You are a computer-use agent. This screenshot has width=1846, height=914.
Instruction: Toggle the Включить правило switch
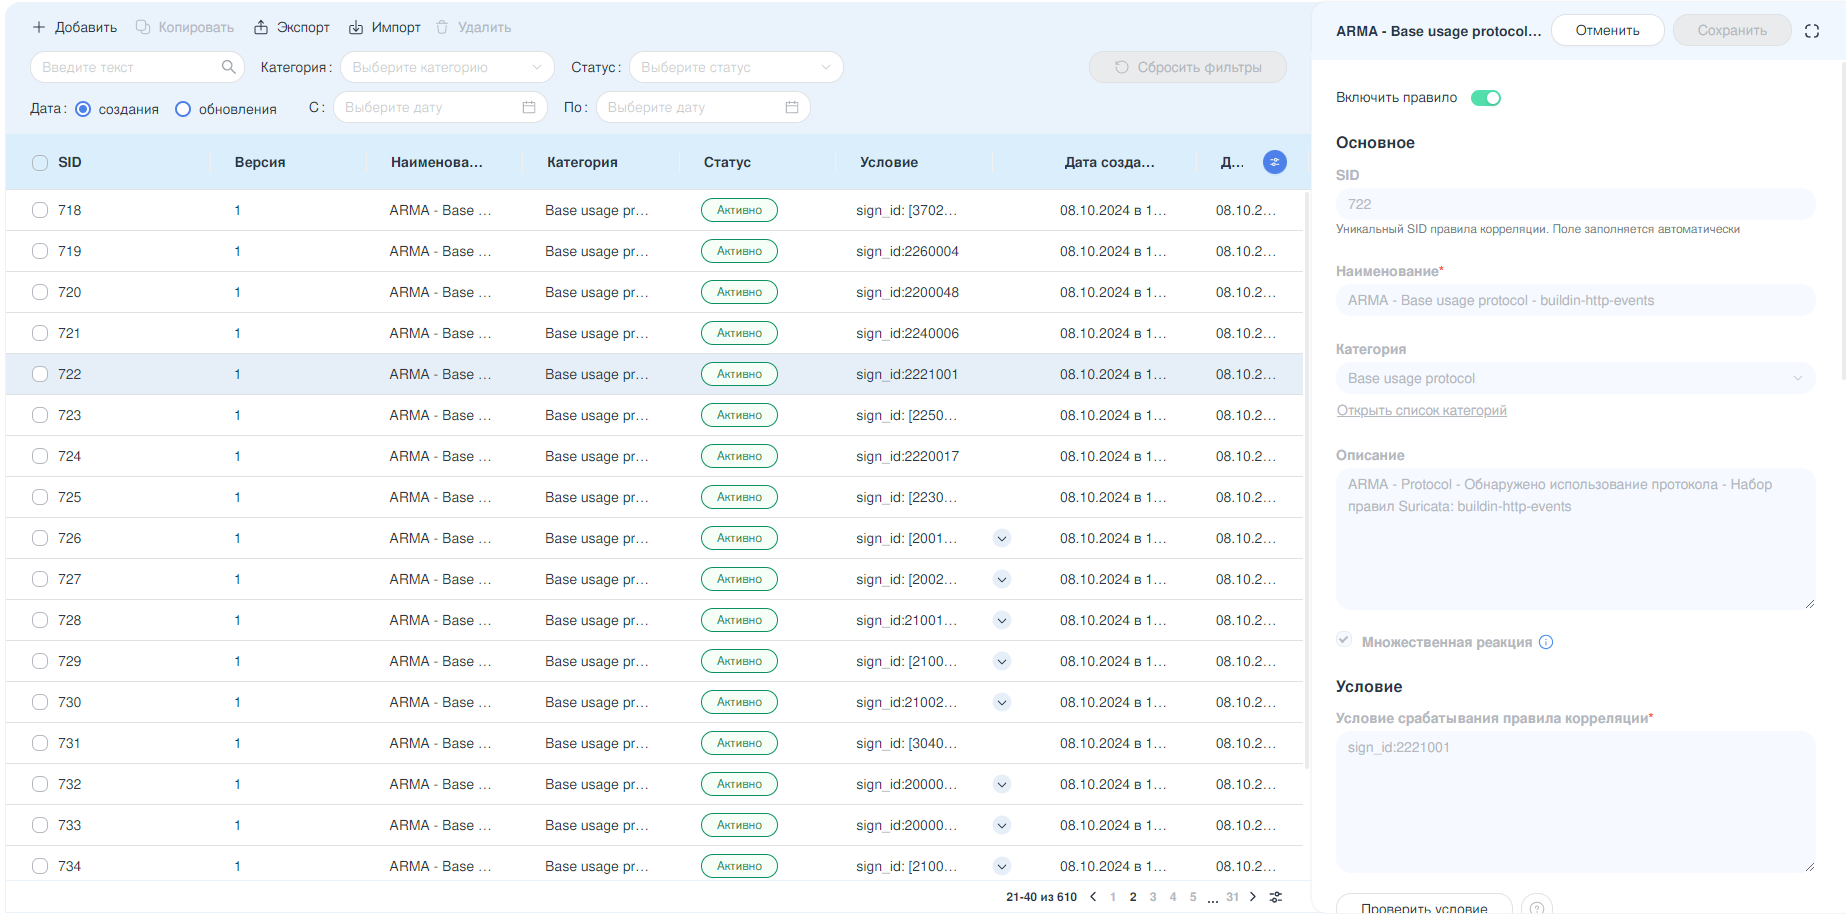pyautogui.click(x=1485, y=98)
